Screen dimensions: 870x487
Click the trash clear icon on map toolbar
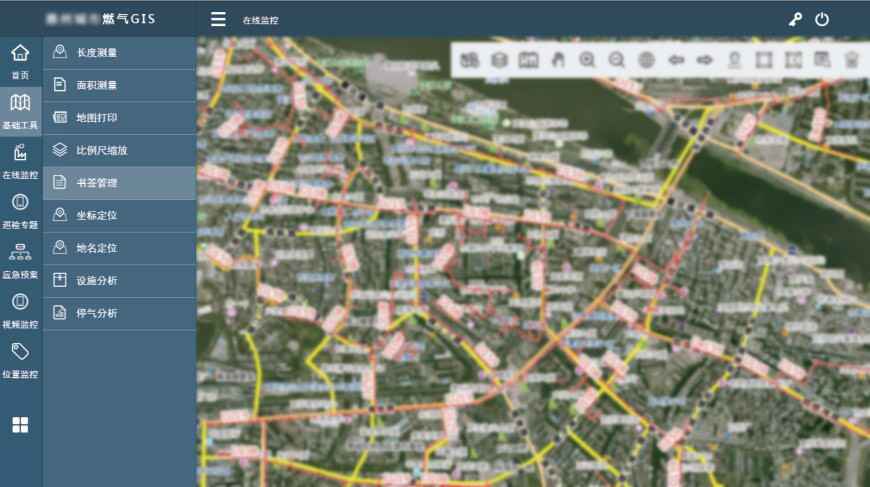pyautogui.click(x=852, y=60)
